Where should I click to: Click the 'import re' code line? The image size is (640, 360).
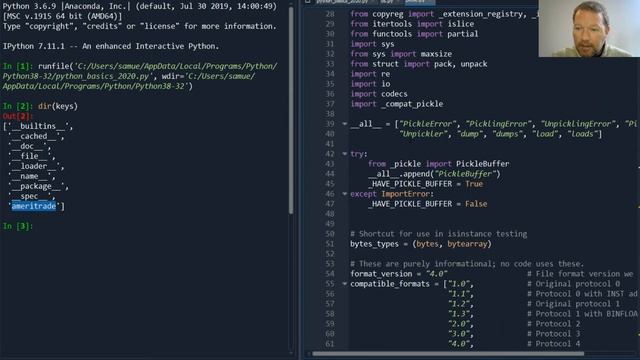(370, 74)
